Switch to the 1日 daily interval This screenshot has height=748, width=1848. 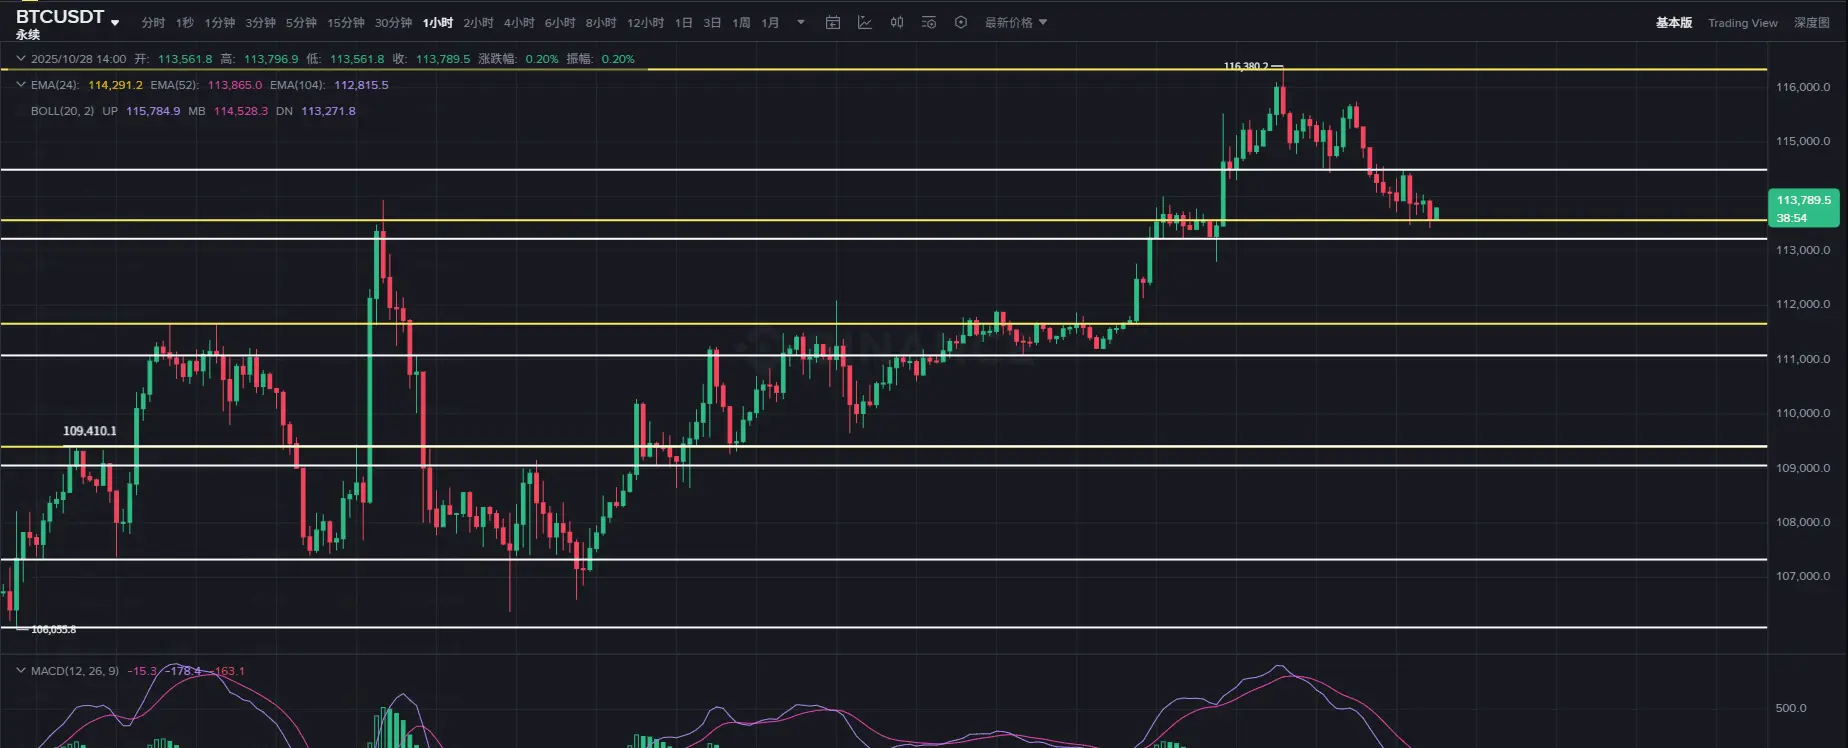684,22
